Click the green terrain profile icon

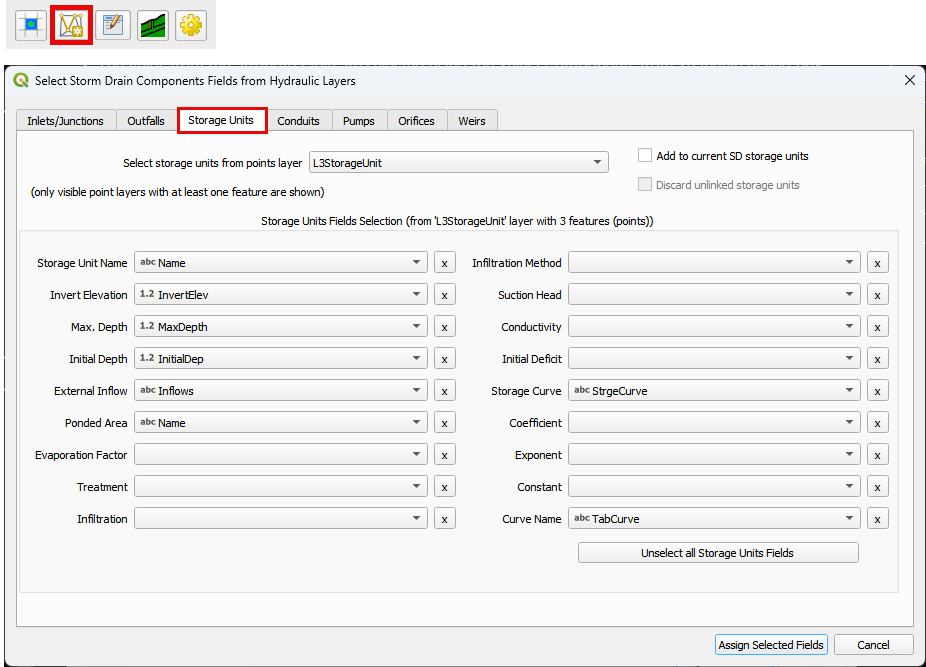tap(152, 25)
